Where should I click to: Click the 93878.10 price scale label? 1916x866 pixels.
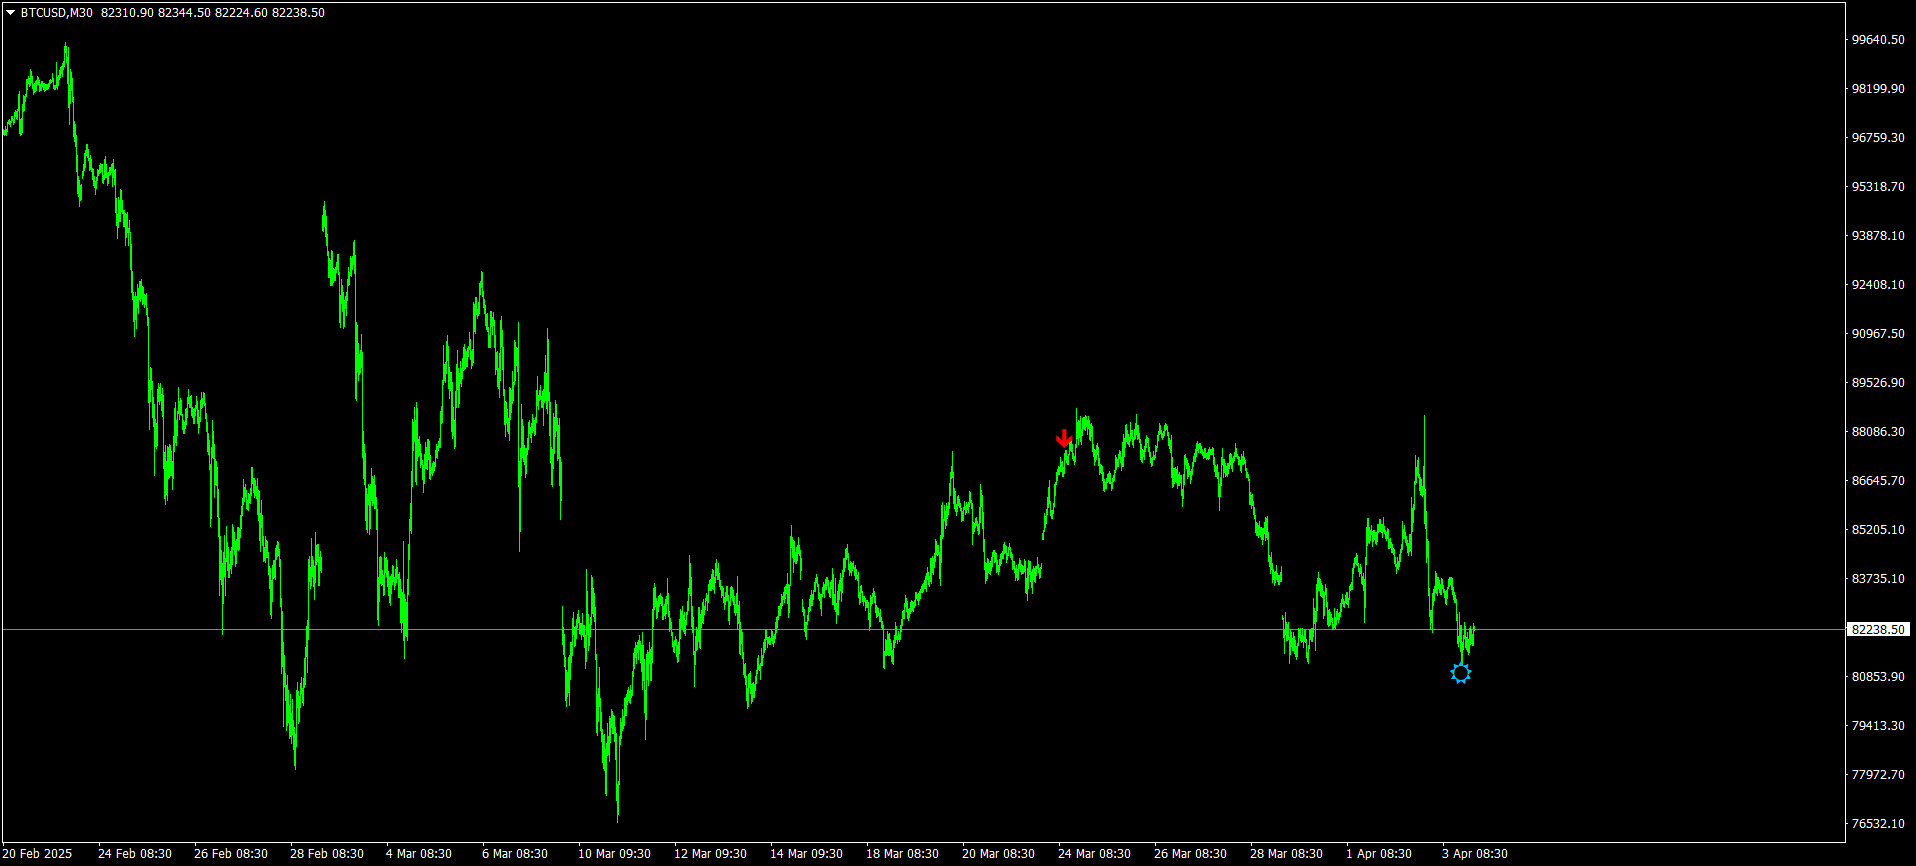[x=1878, y=236]
